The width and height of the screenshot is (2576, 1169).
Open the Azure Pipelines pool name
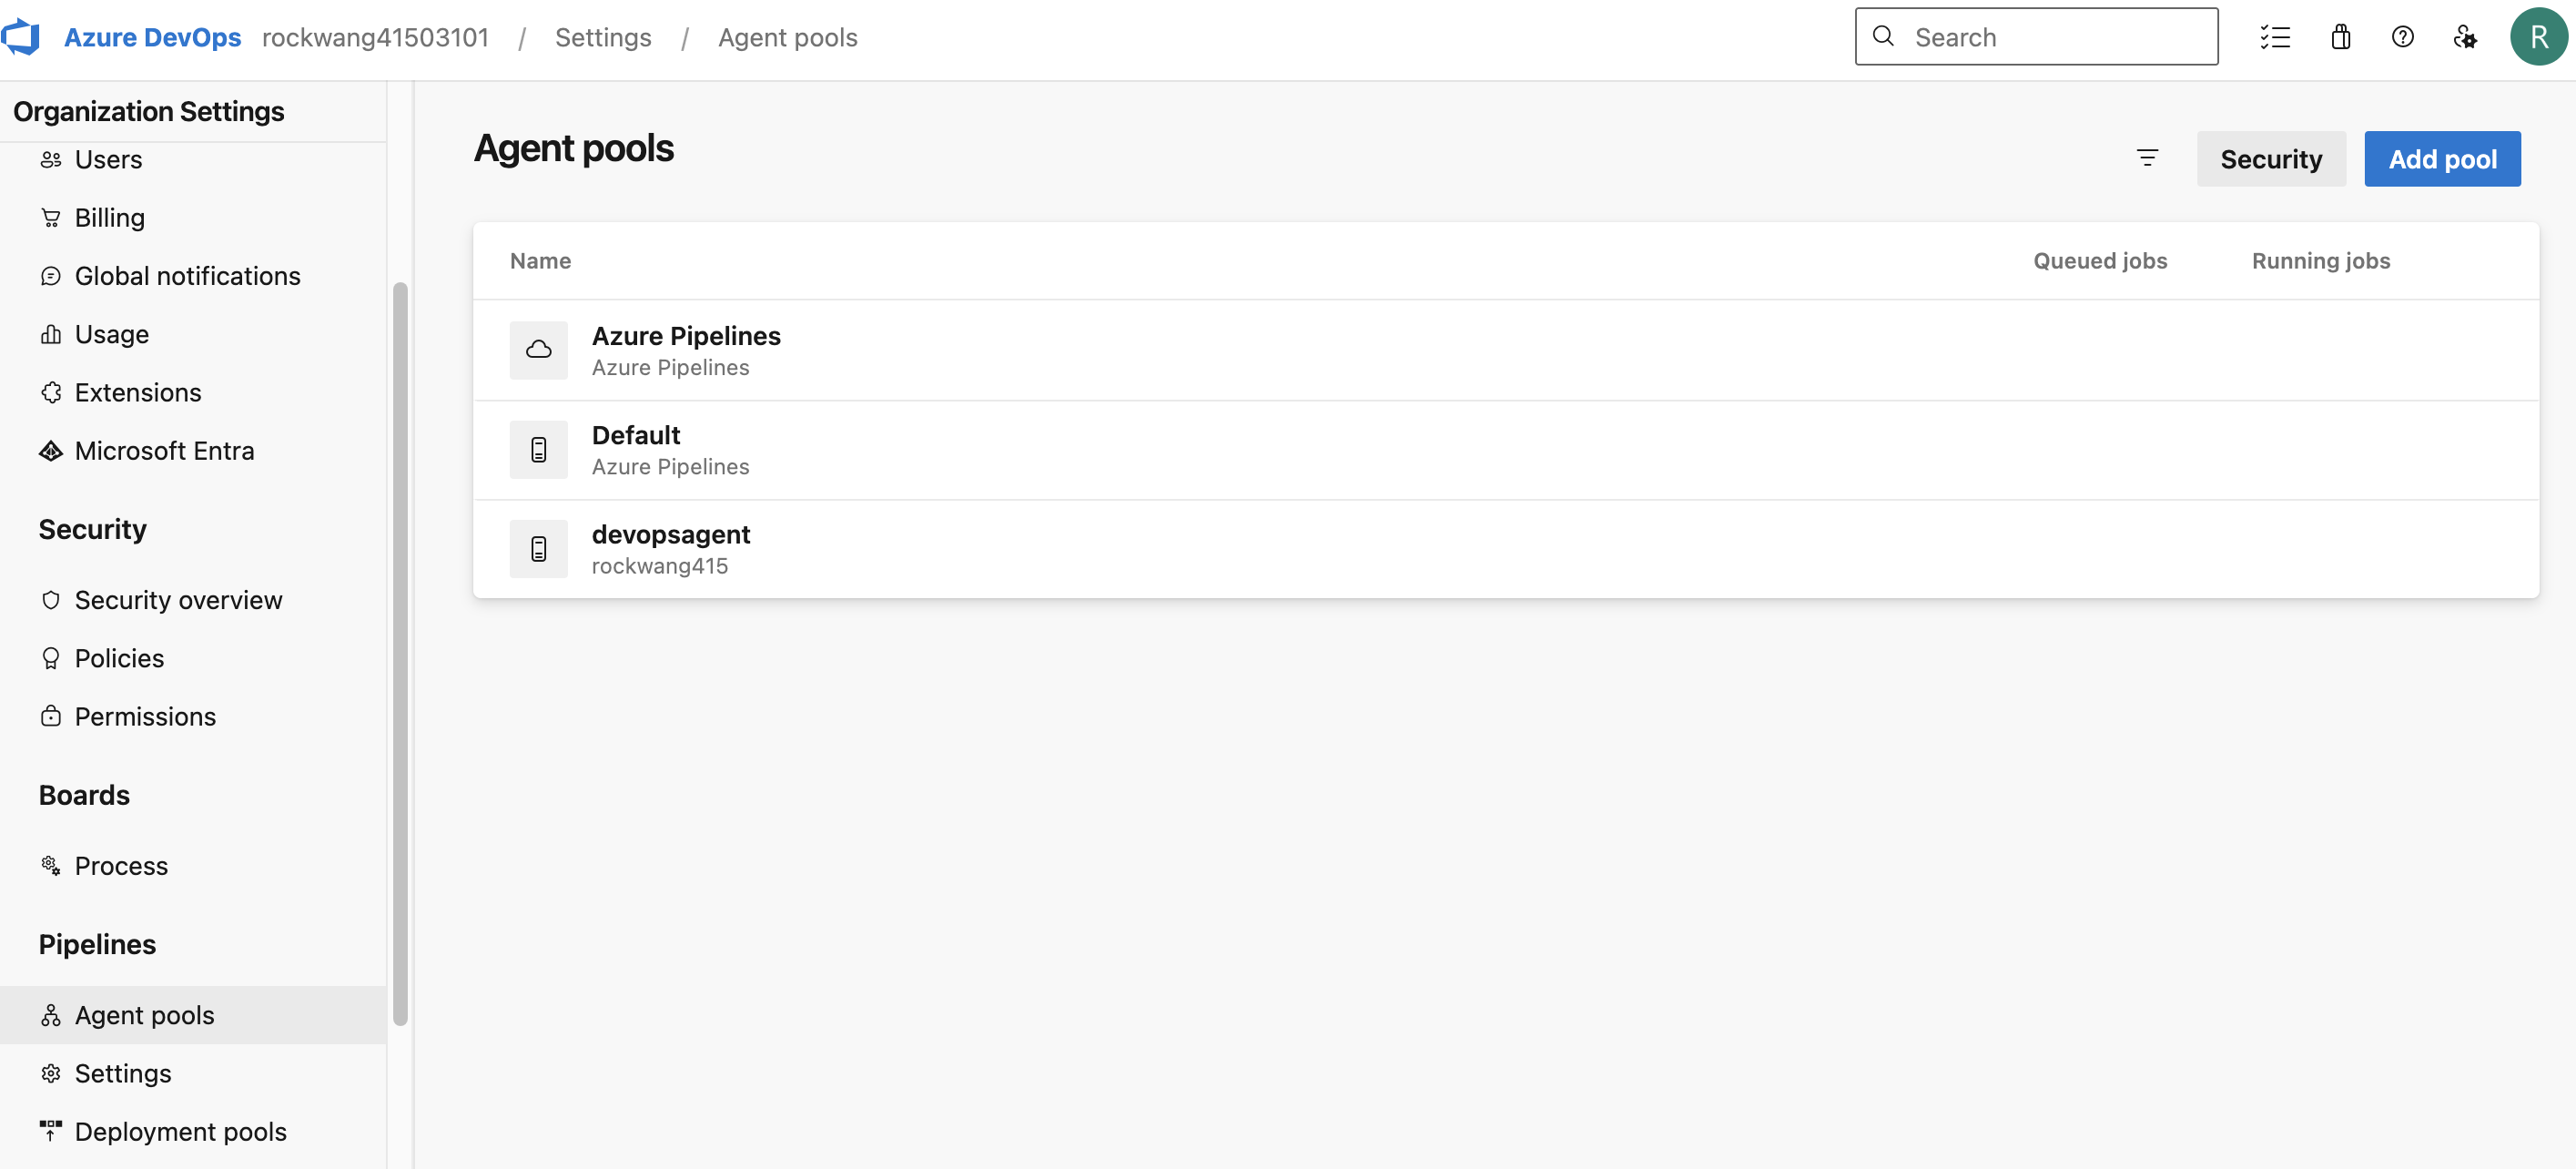point(686,336)
